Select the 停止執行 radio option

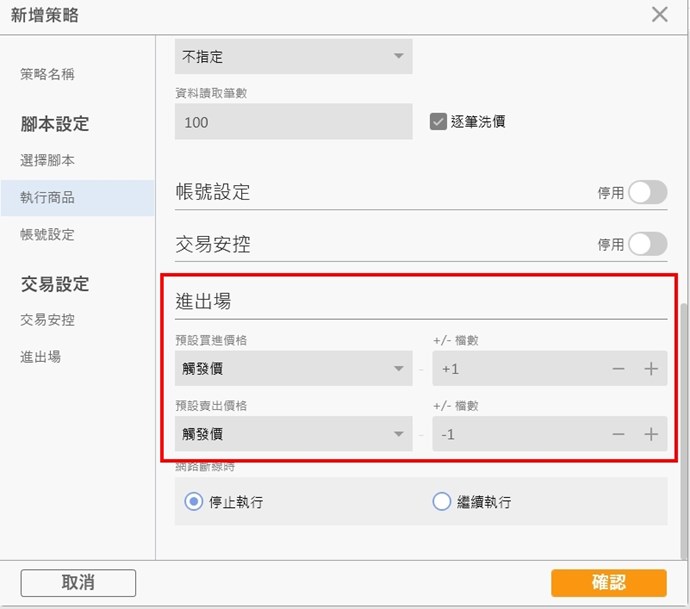click(194, 502)
